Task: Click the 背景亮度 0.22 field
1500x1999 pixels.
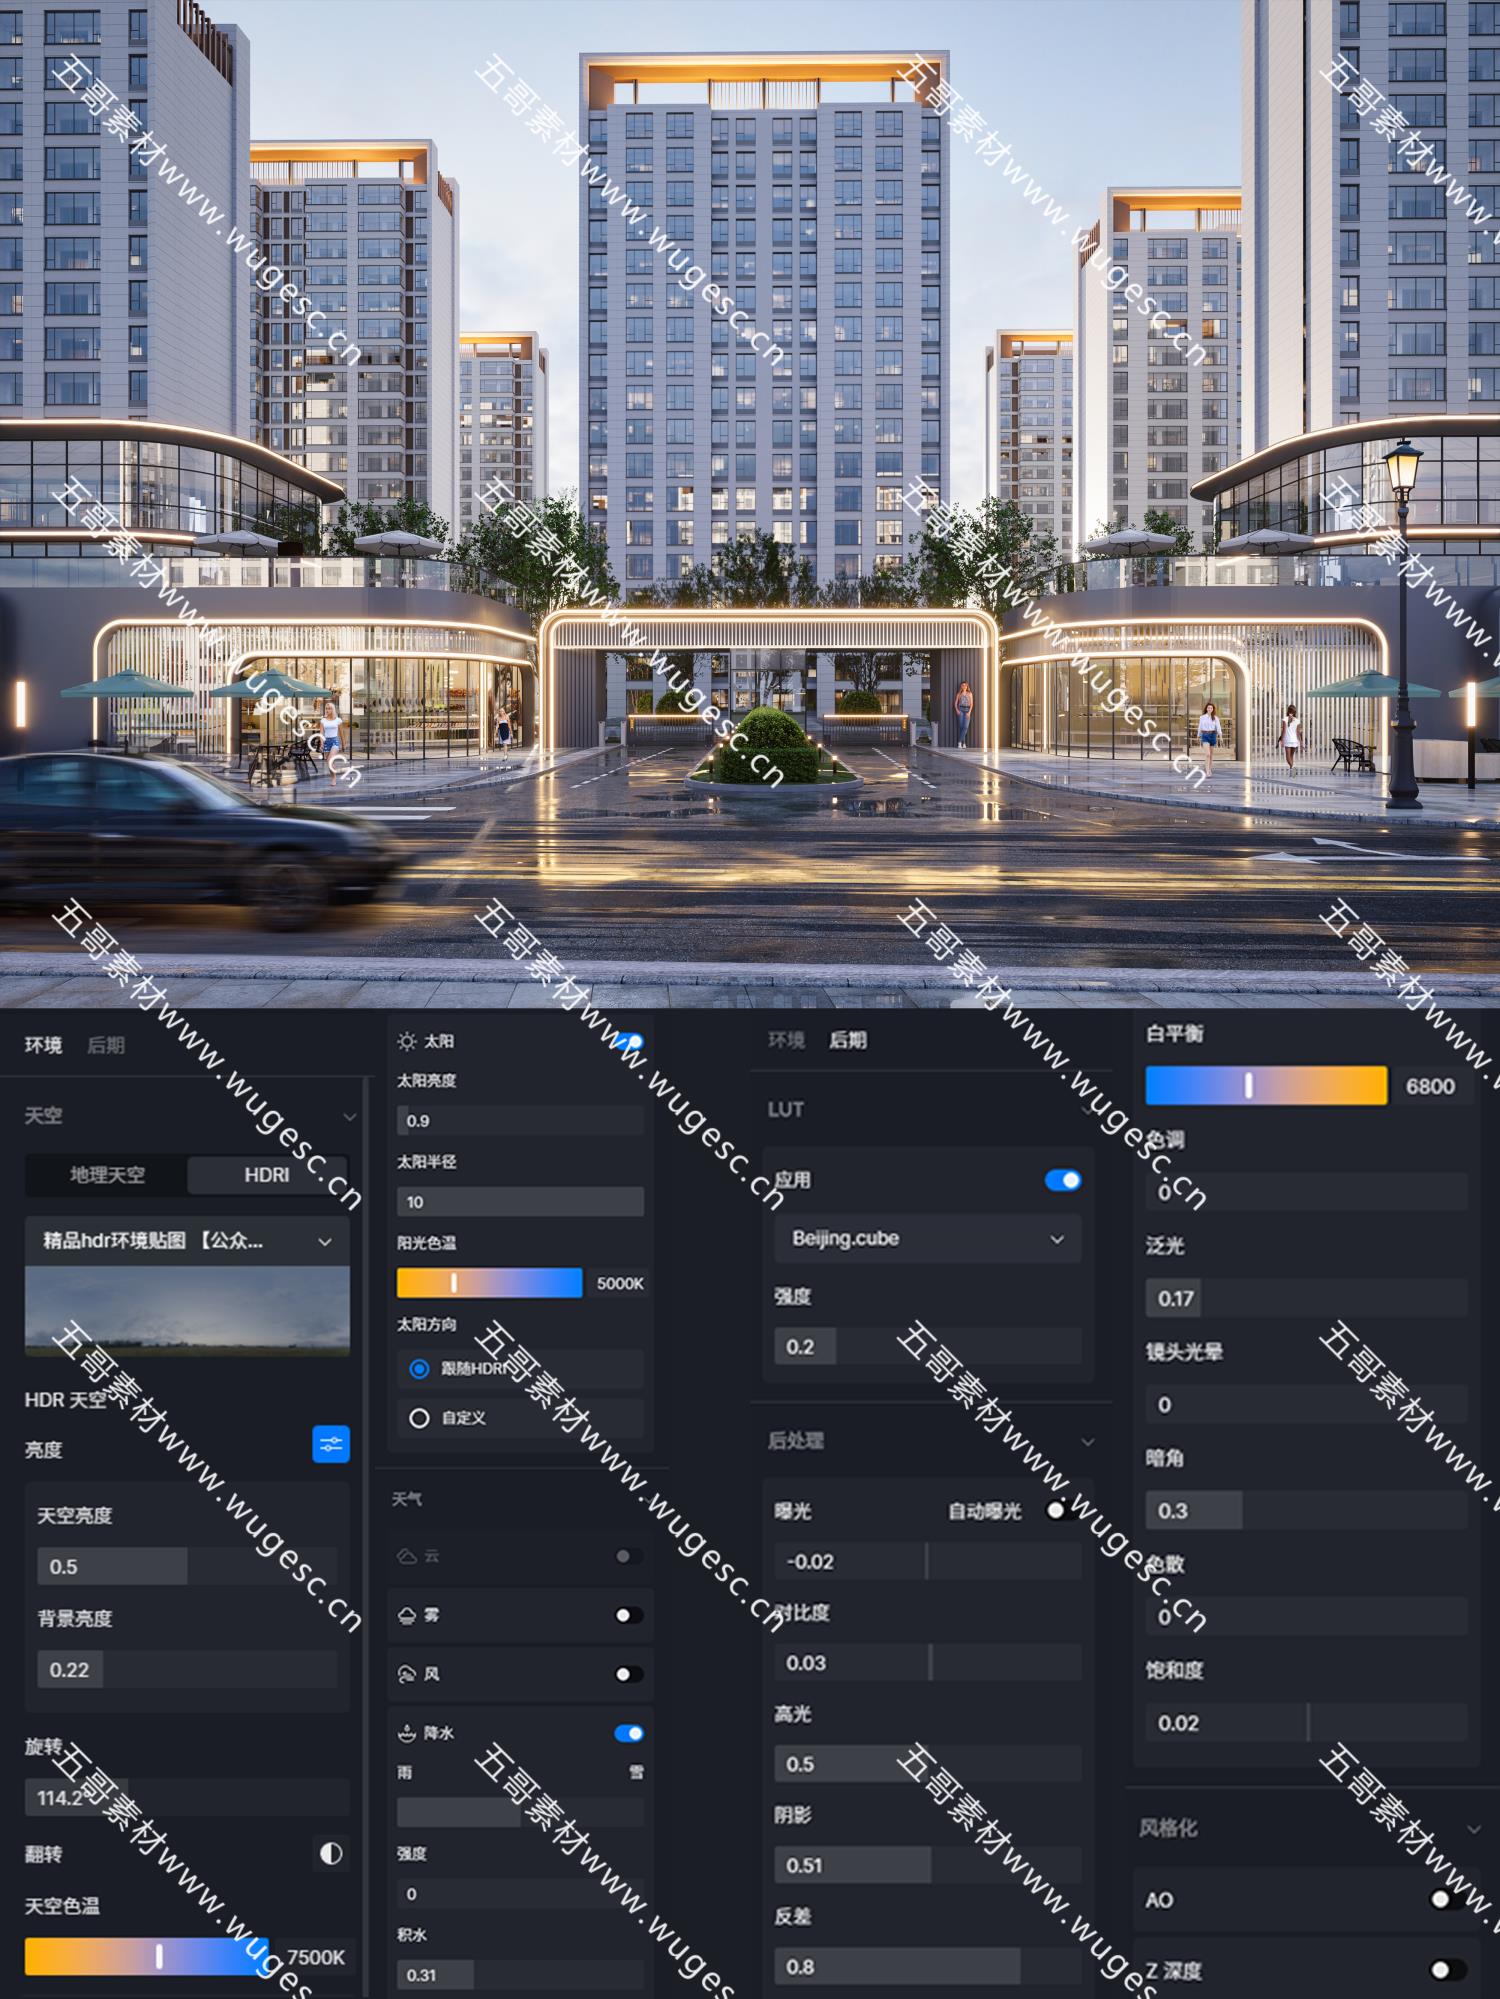Action: [187, 1669]
